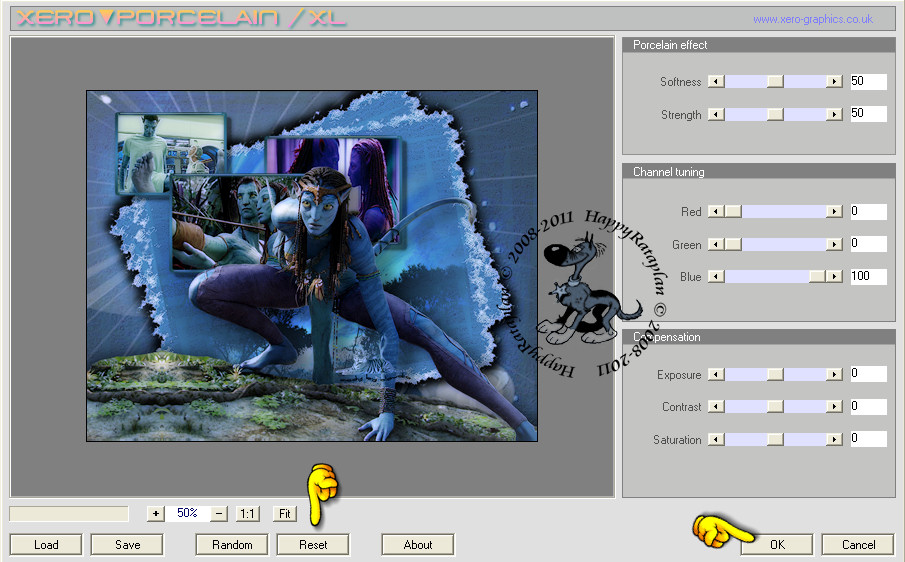Click the Softness slider left arrow
Image resolution: width=905 pixels, height=562 pixels.
tap(716, 81)
